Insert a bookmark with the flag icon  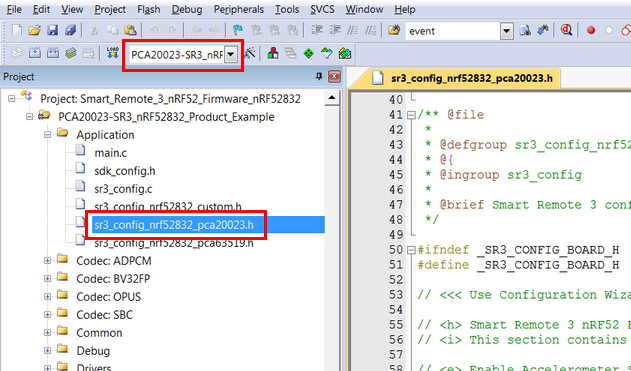click(238, 30)
